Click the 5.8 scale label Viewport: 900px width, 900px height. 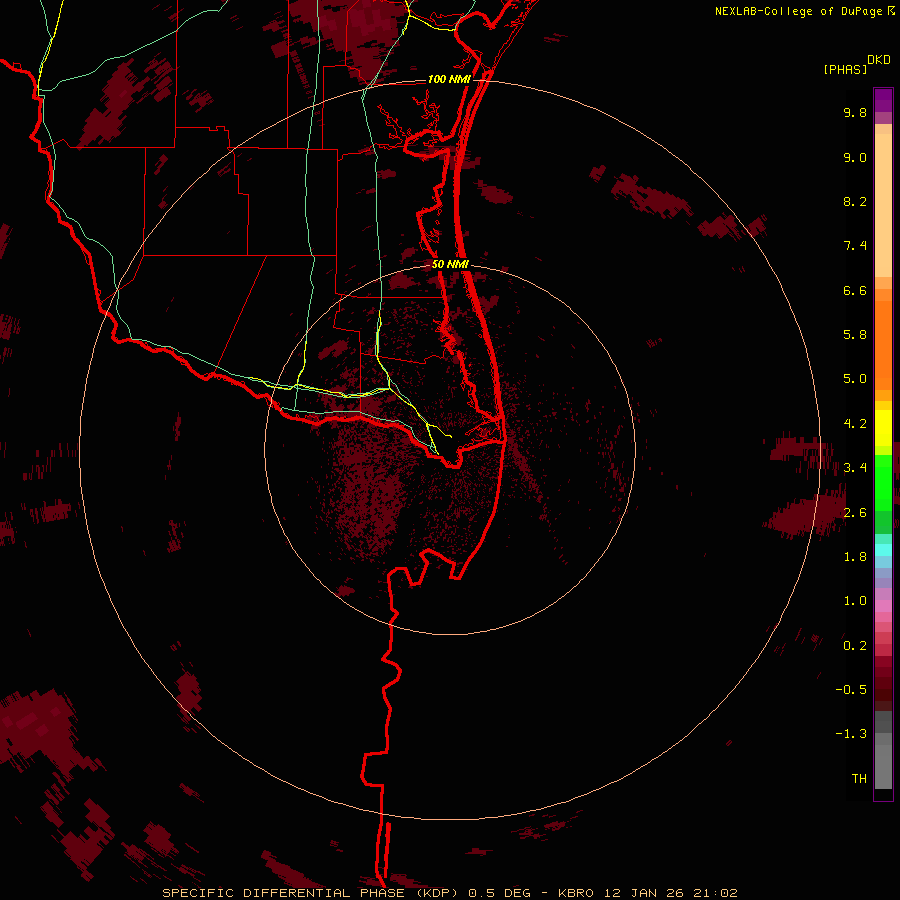coord(855,335)
